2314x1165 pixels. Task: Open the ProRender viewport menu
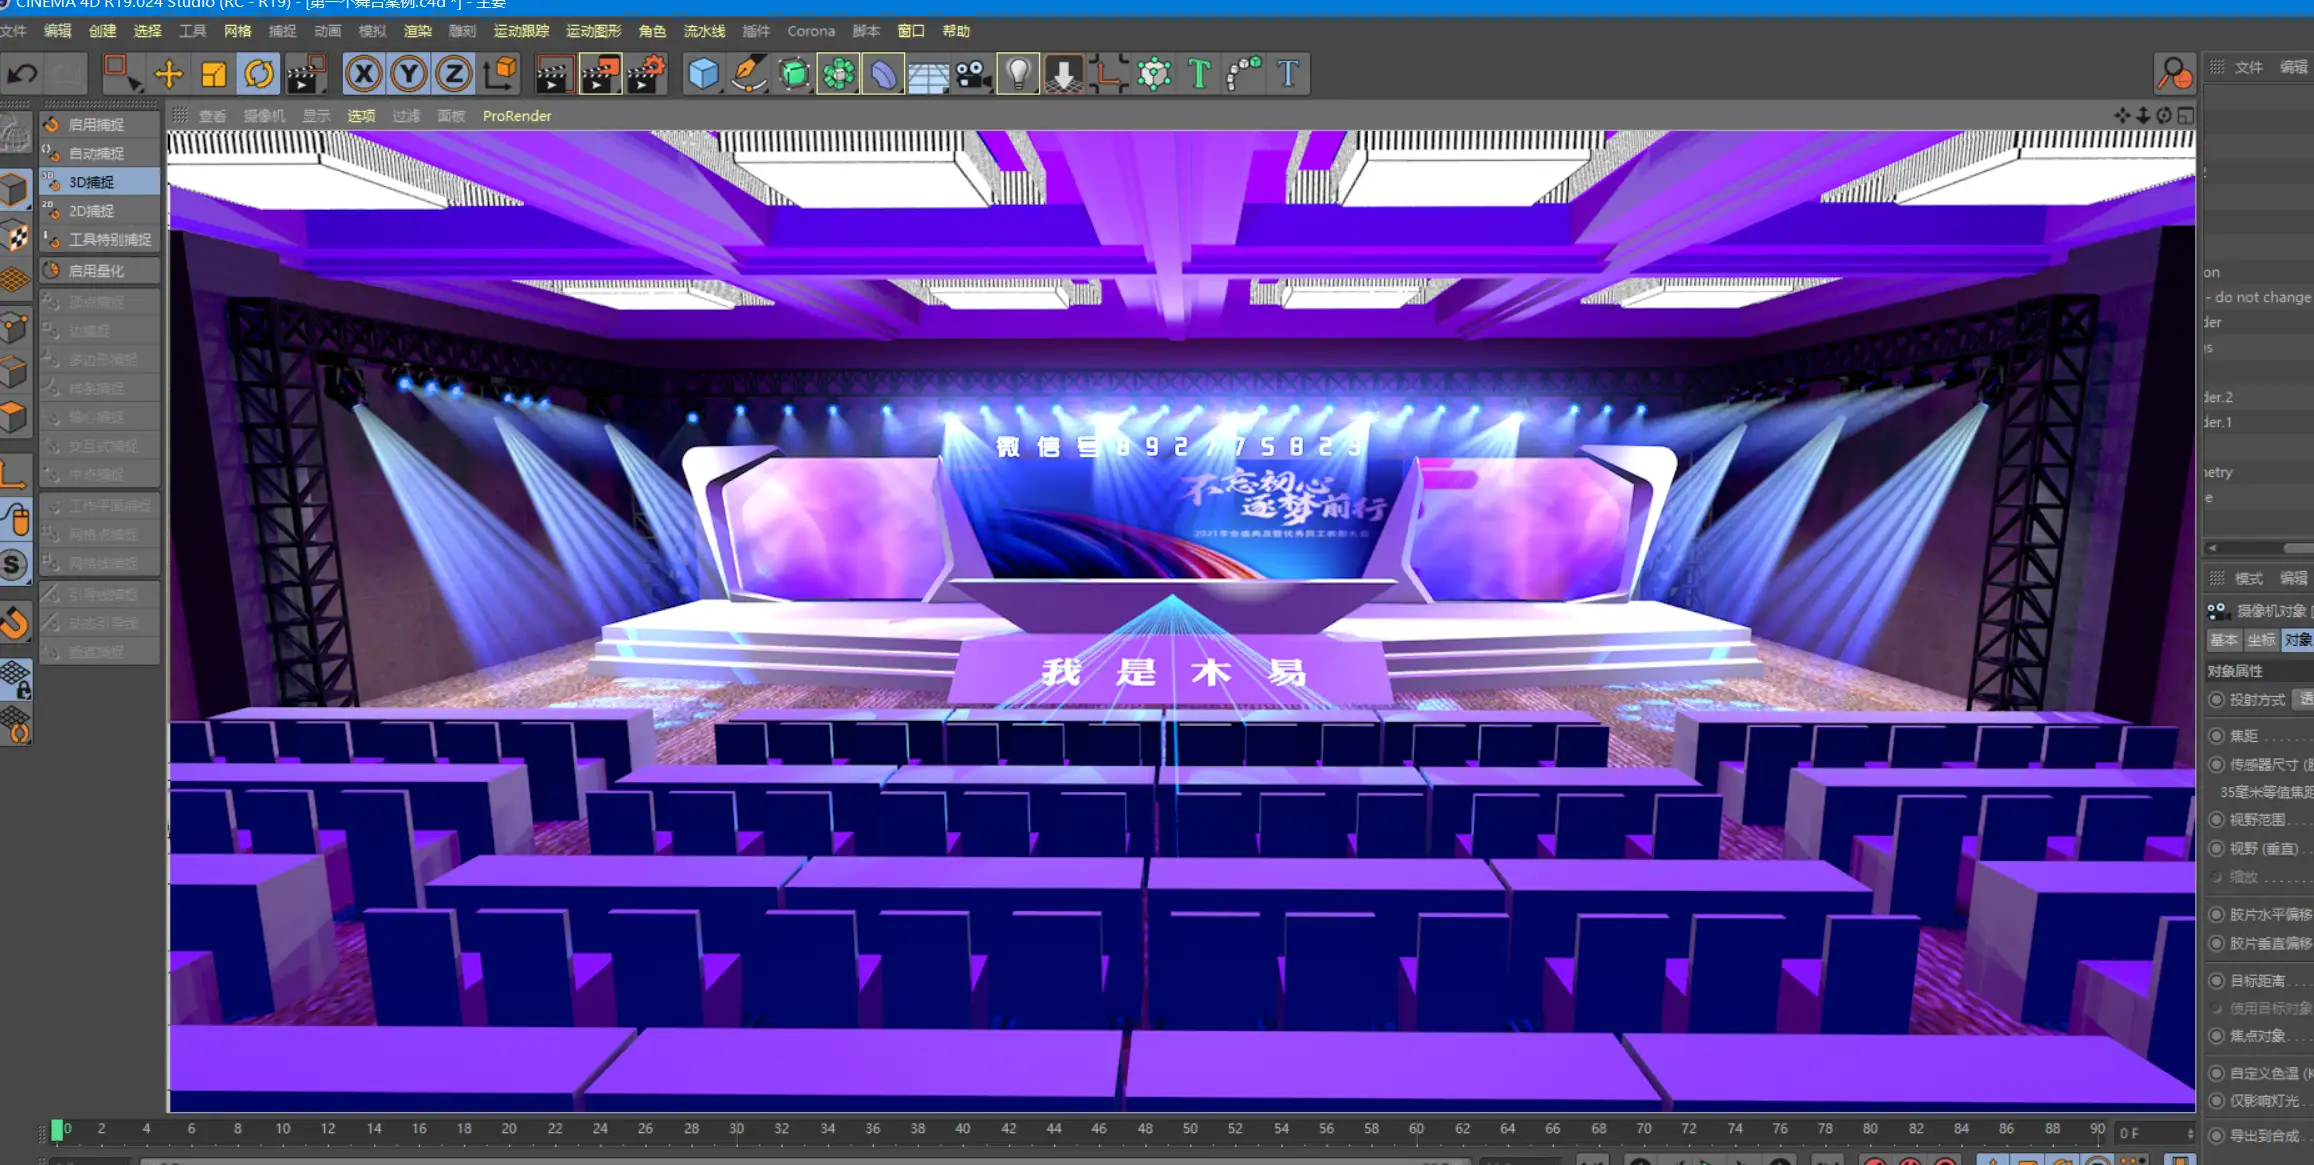pyautogui.click(x=517, y=116)
